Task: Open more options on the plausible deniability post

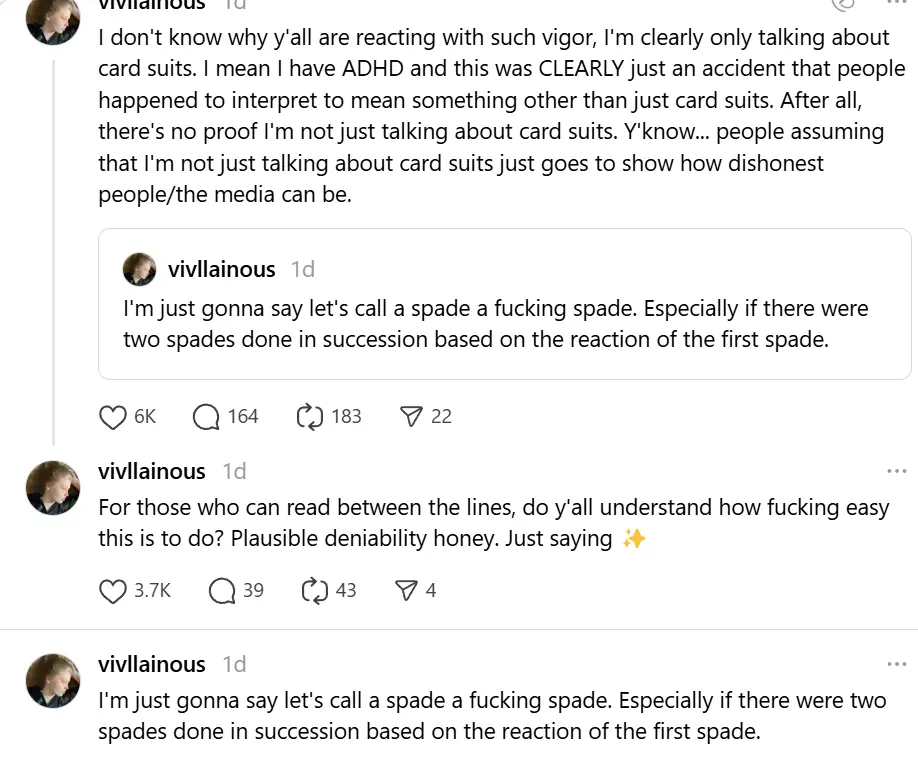Action: point(897,470)
